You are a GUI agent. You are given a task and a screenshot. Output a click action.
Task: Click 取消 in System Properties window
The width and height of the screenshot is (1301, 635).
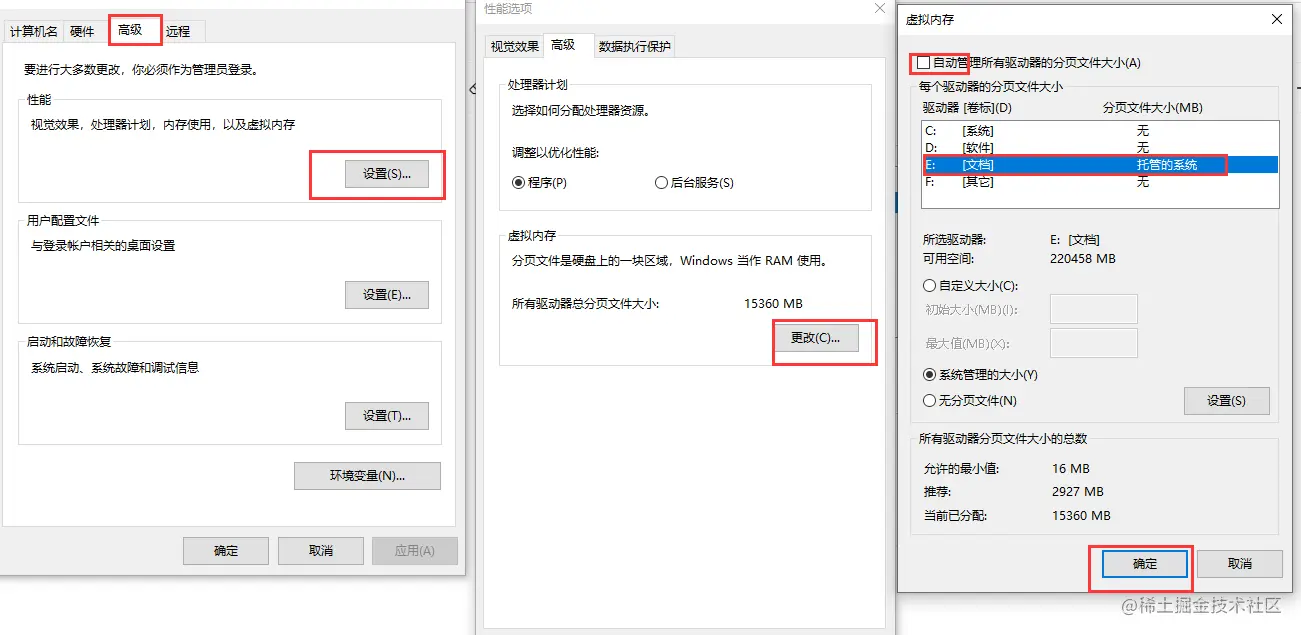click(320, 550)
